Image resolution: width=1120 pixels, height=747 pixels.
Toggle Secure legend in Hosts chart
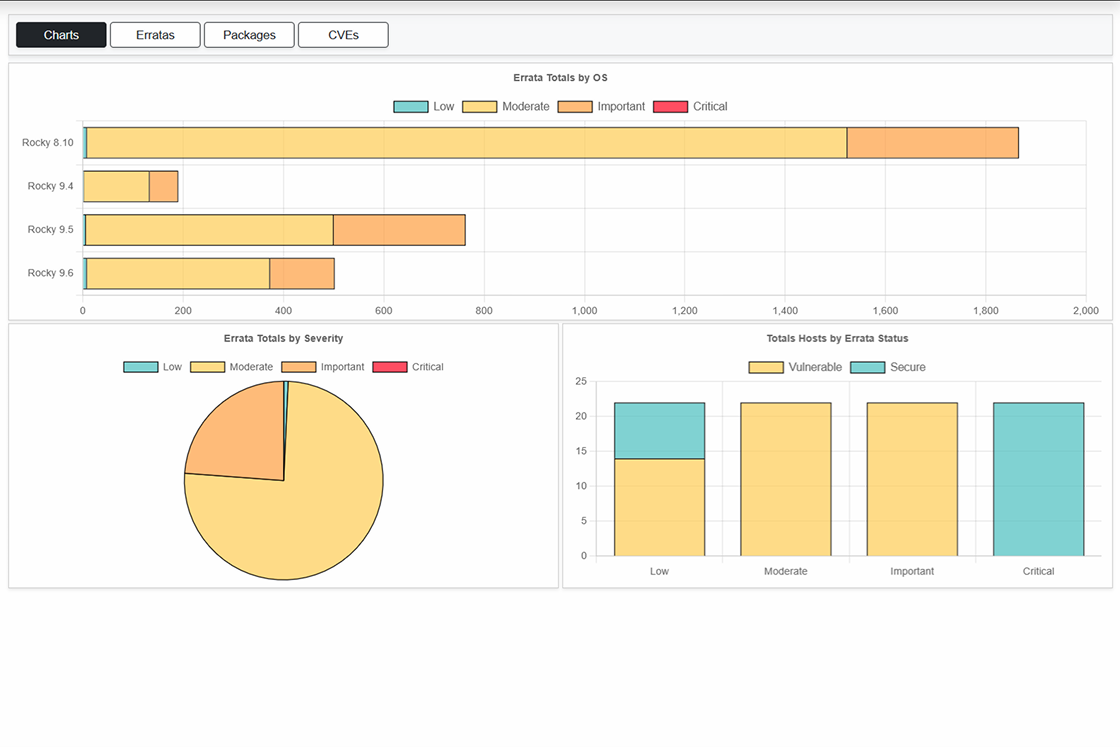(x=888, y=367)
